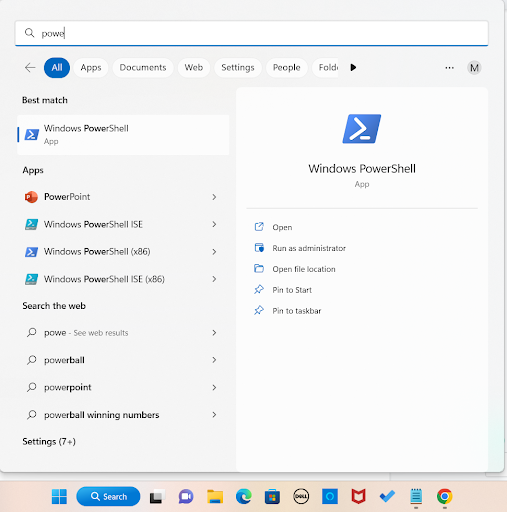The image size is (507, 512).
Task: Switch to the Web filter tab
Action: point(194,68)
